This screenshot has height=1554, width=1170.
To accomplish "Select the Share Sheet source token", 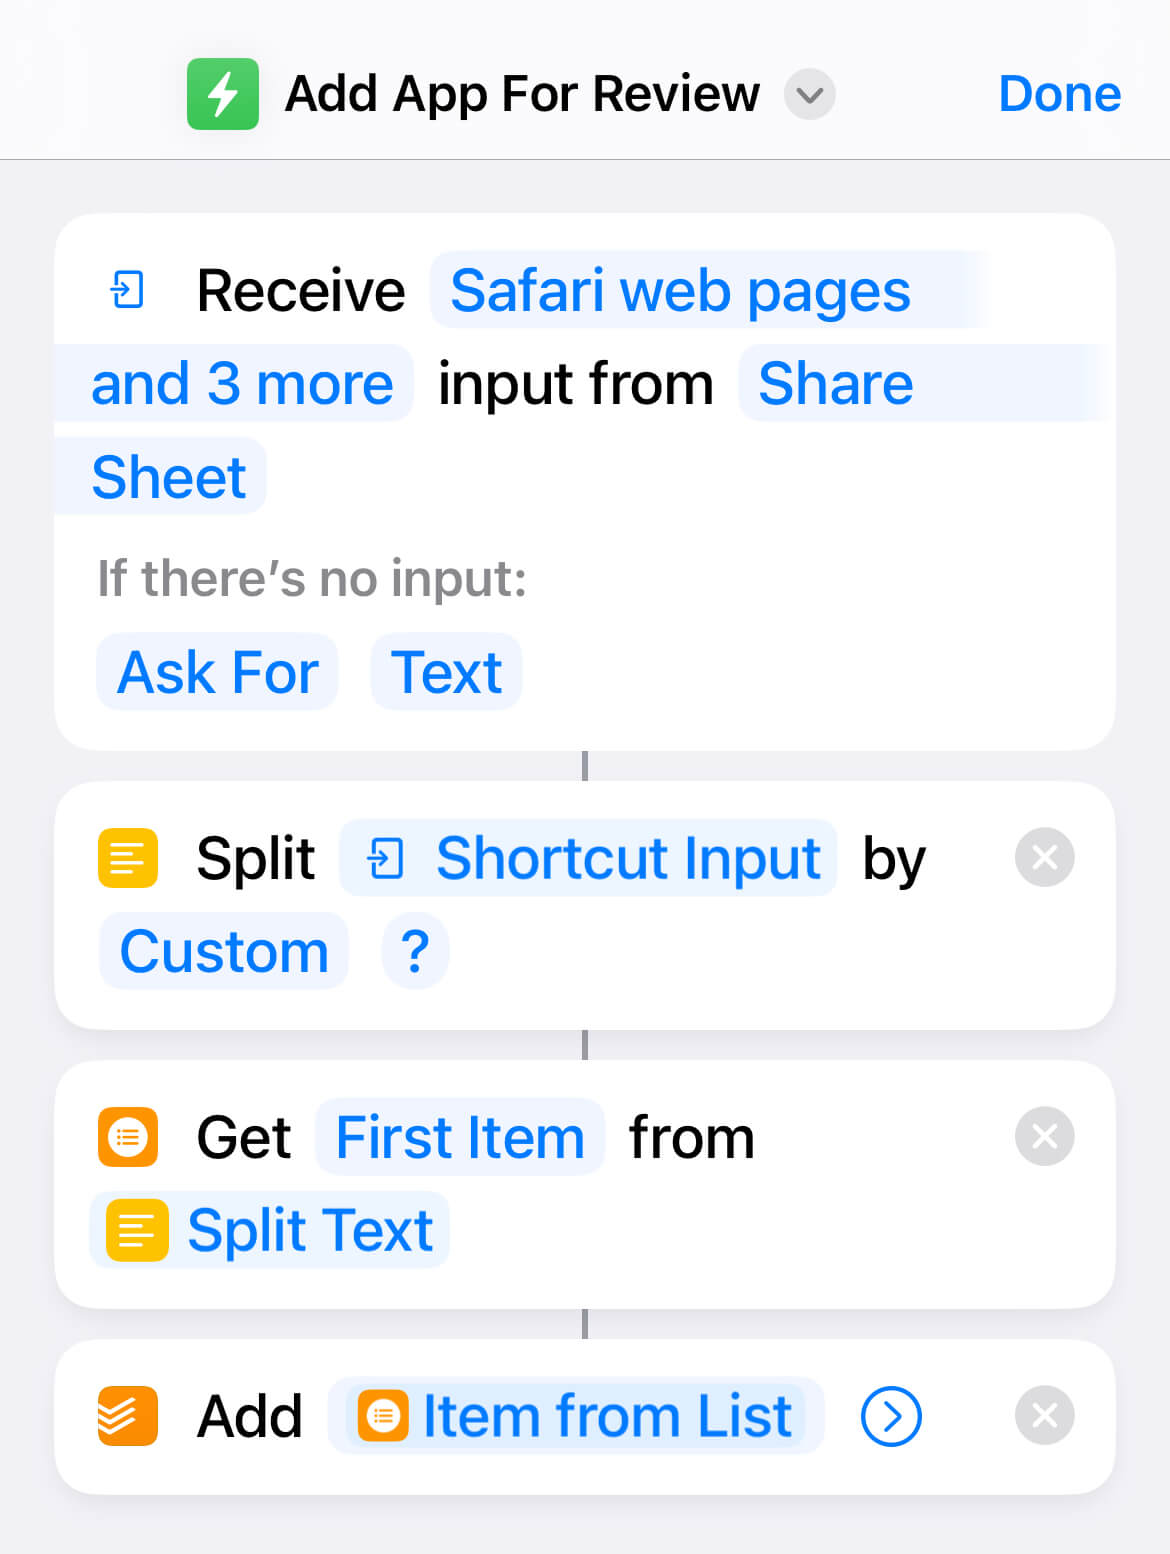I will [835, 384].
